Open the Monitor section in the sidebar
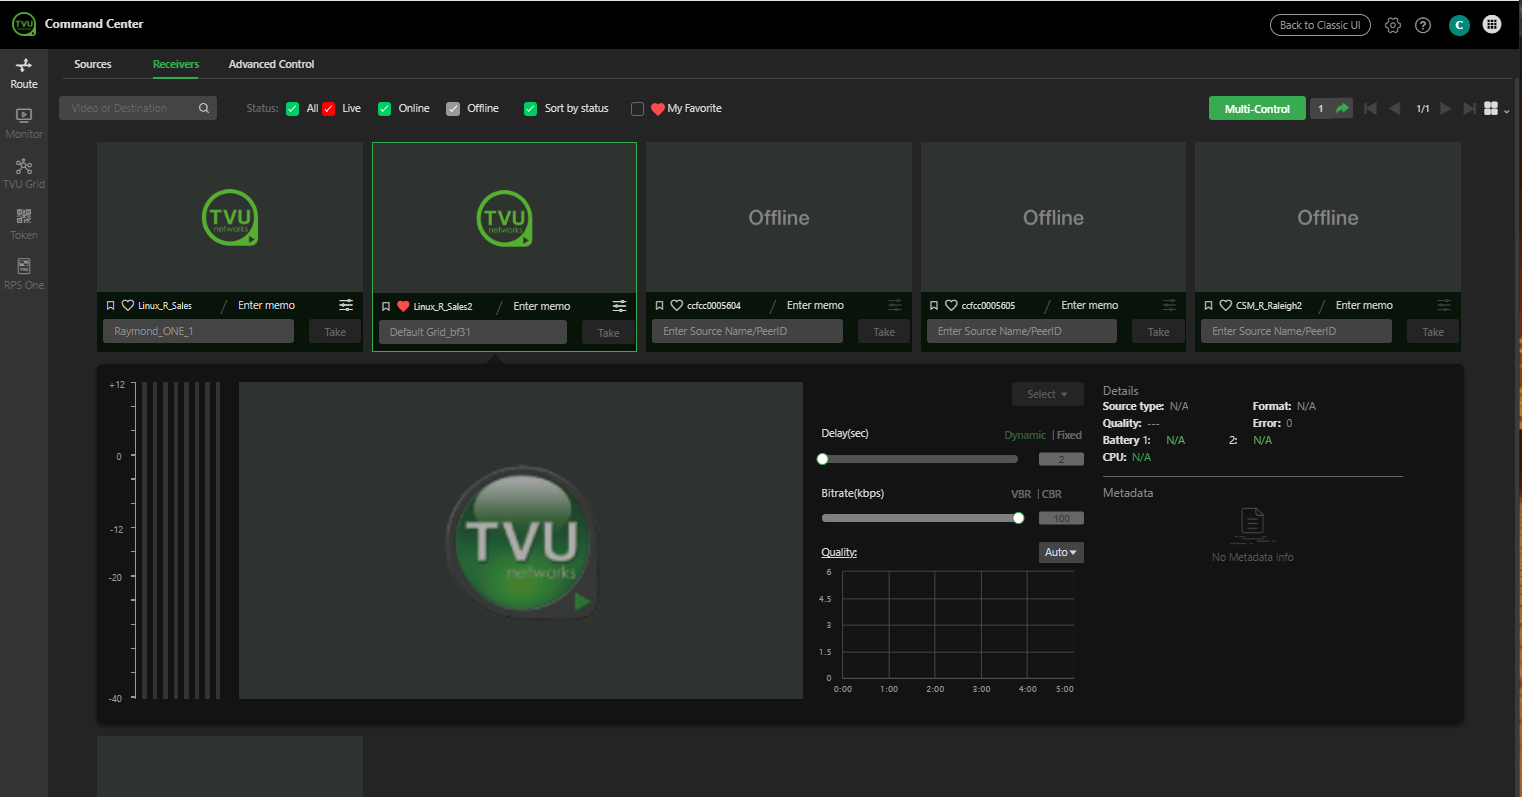Screen dimensions: 1522x797 (24, 123)
